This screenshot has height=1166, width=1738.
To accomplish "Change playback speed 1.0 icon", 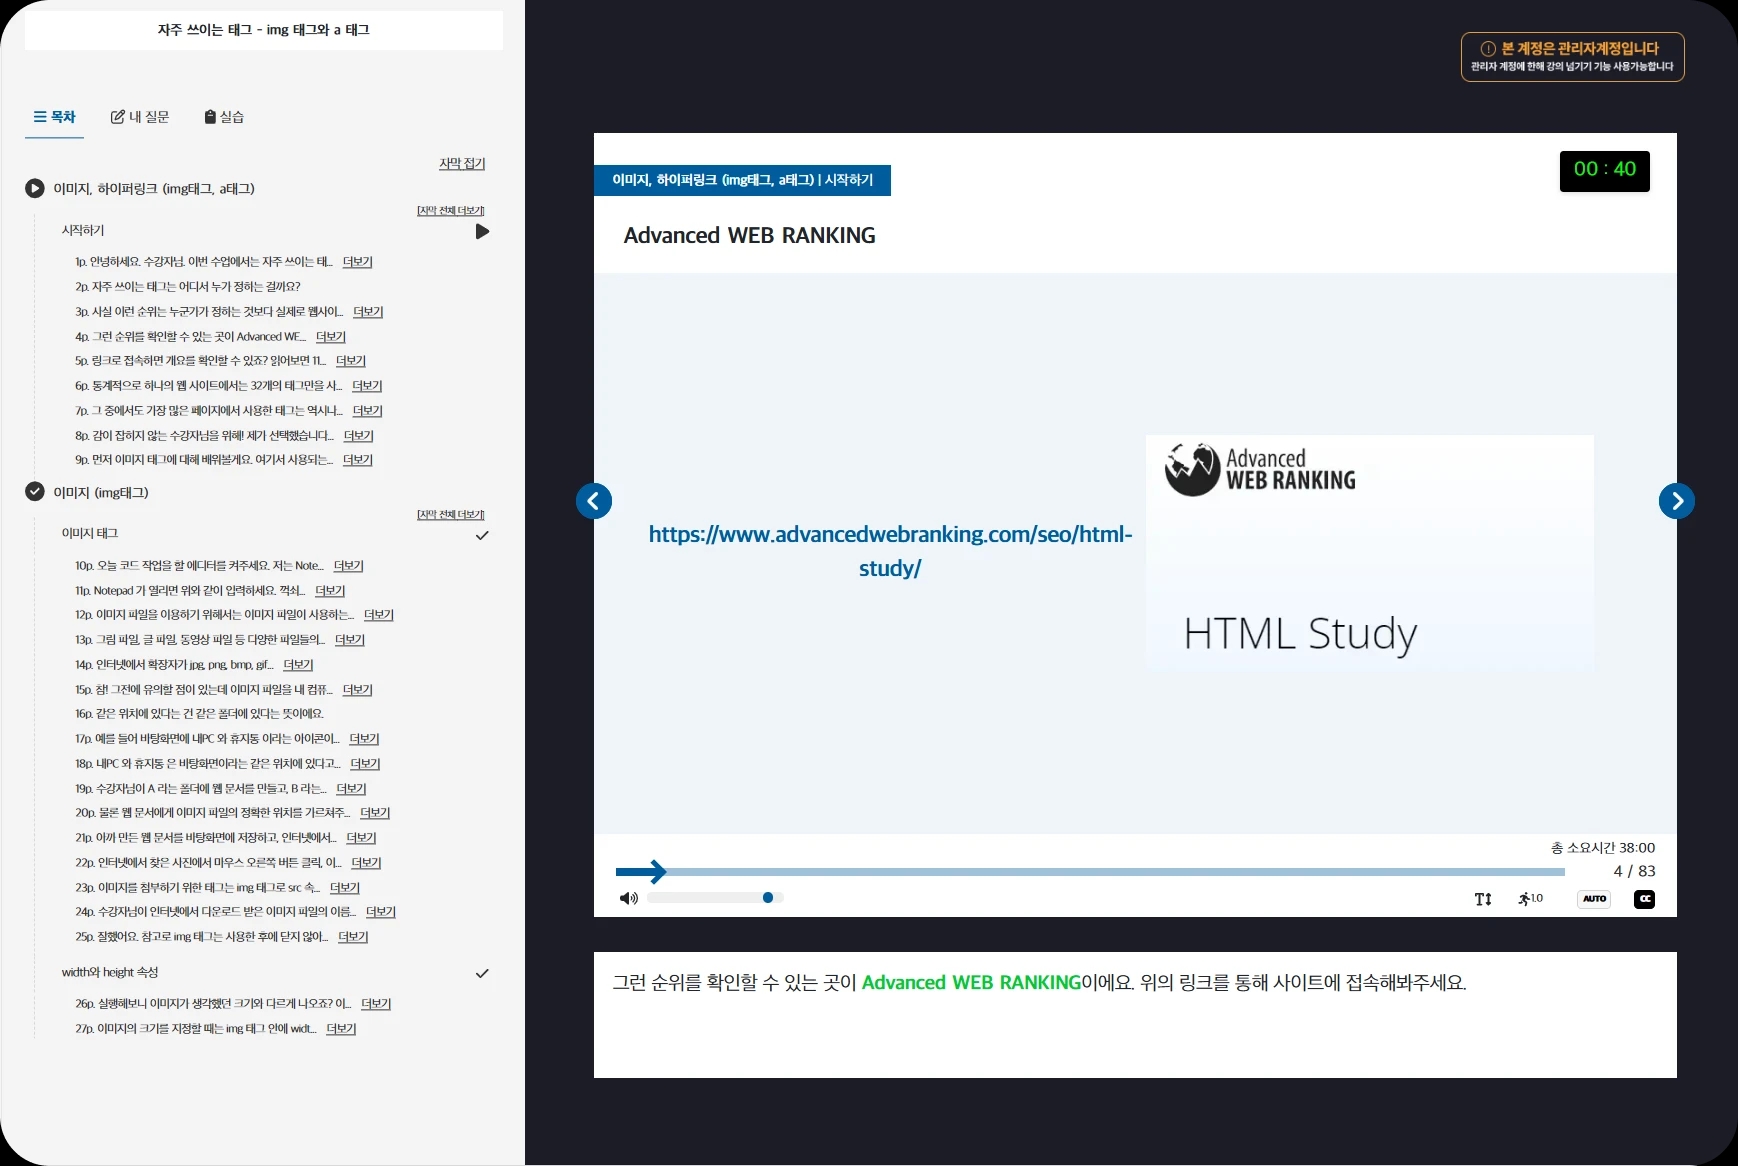I will point(1531,899).
